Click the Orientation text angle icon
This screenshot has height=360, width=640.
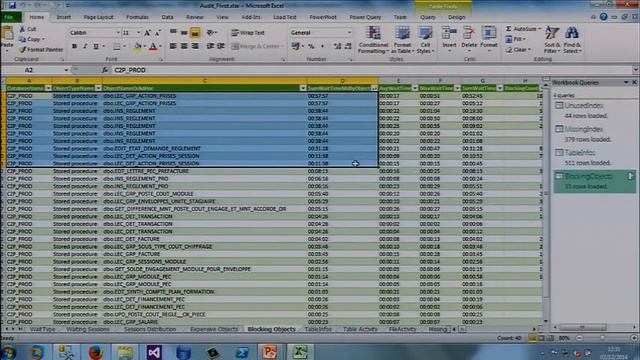coord(211,33)
